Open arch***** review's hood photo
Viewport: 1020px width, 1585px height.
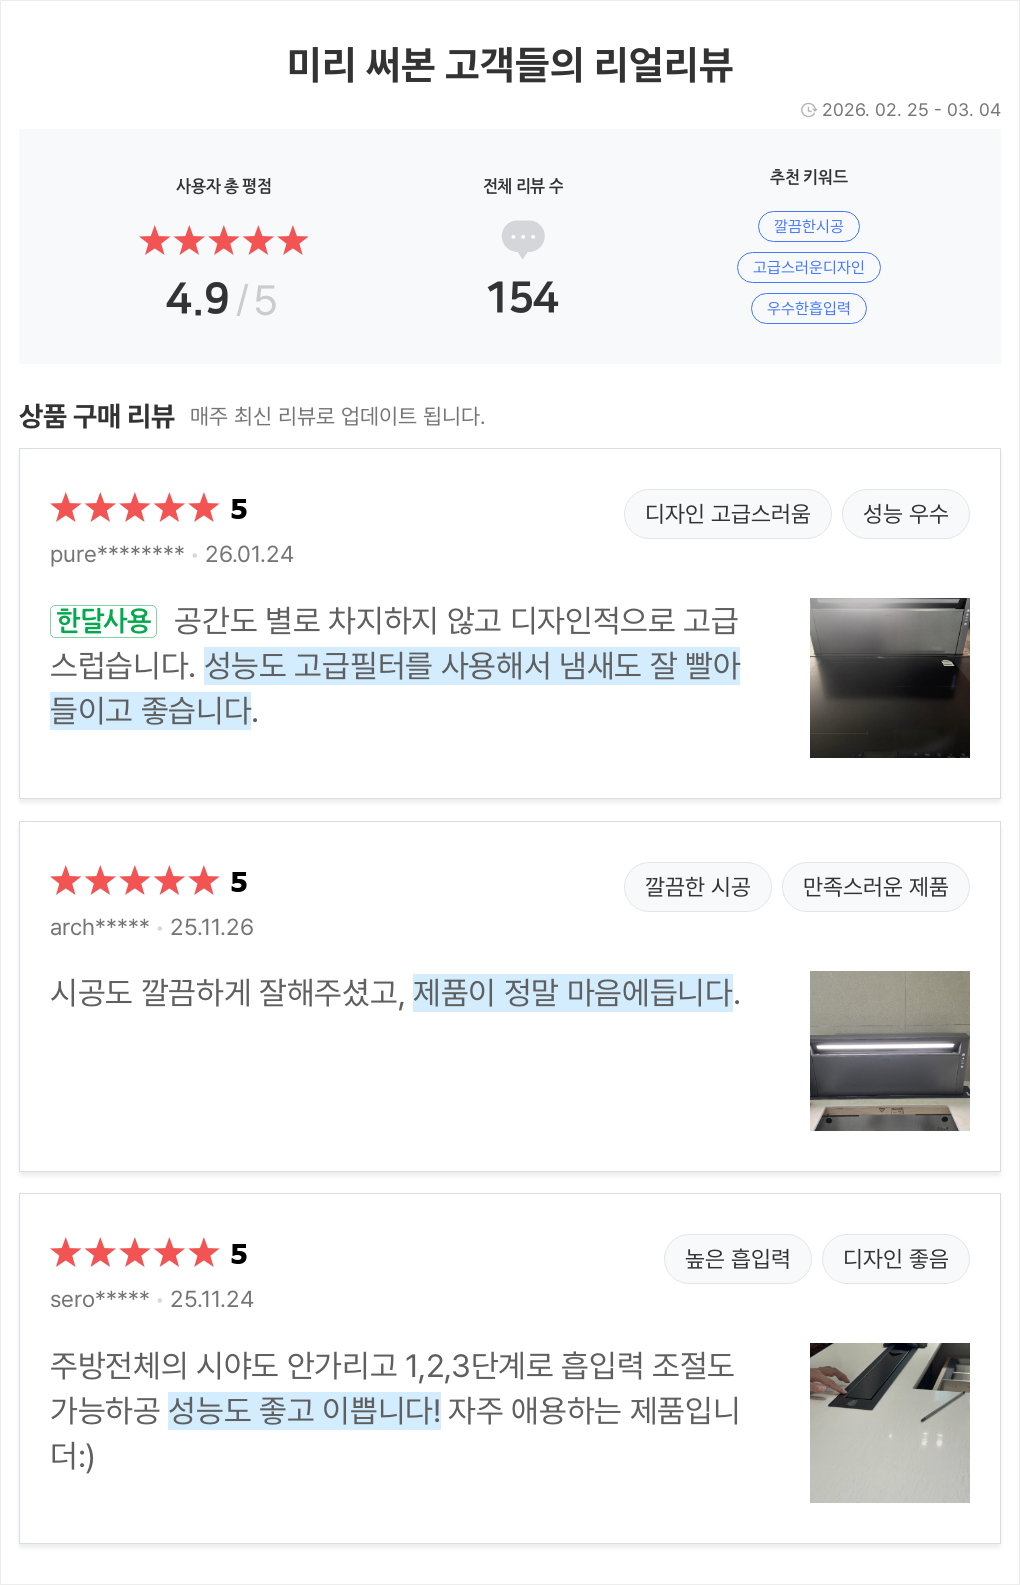click(889, 1051)
